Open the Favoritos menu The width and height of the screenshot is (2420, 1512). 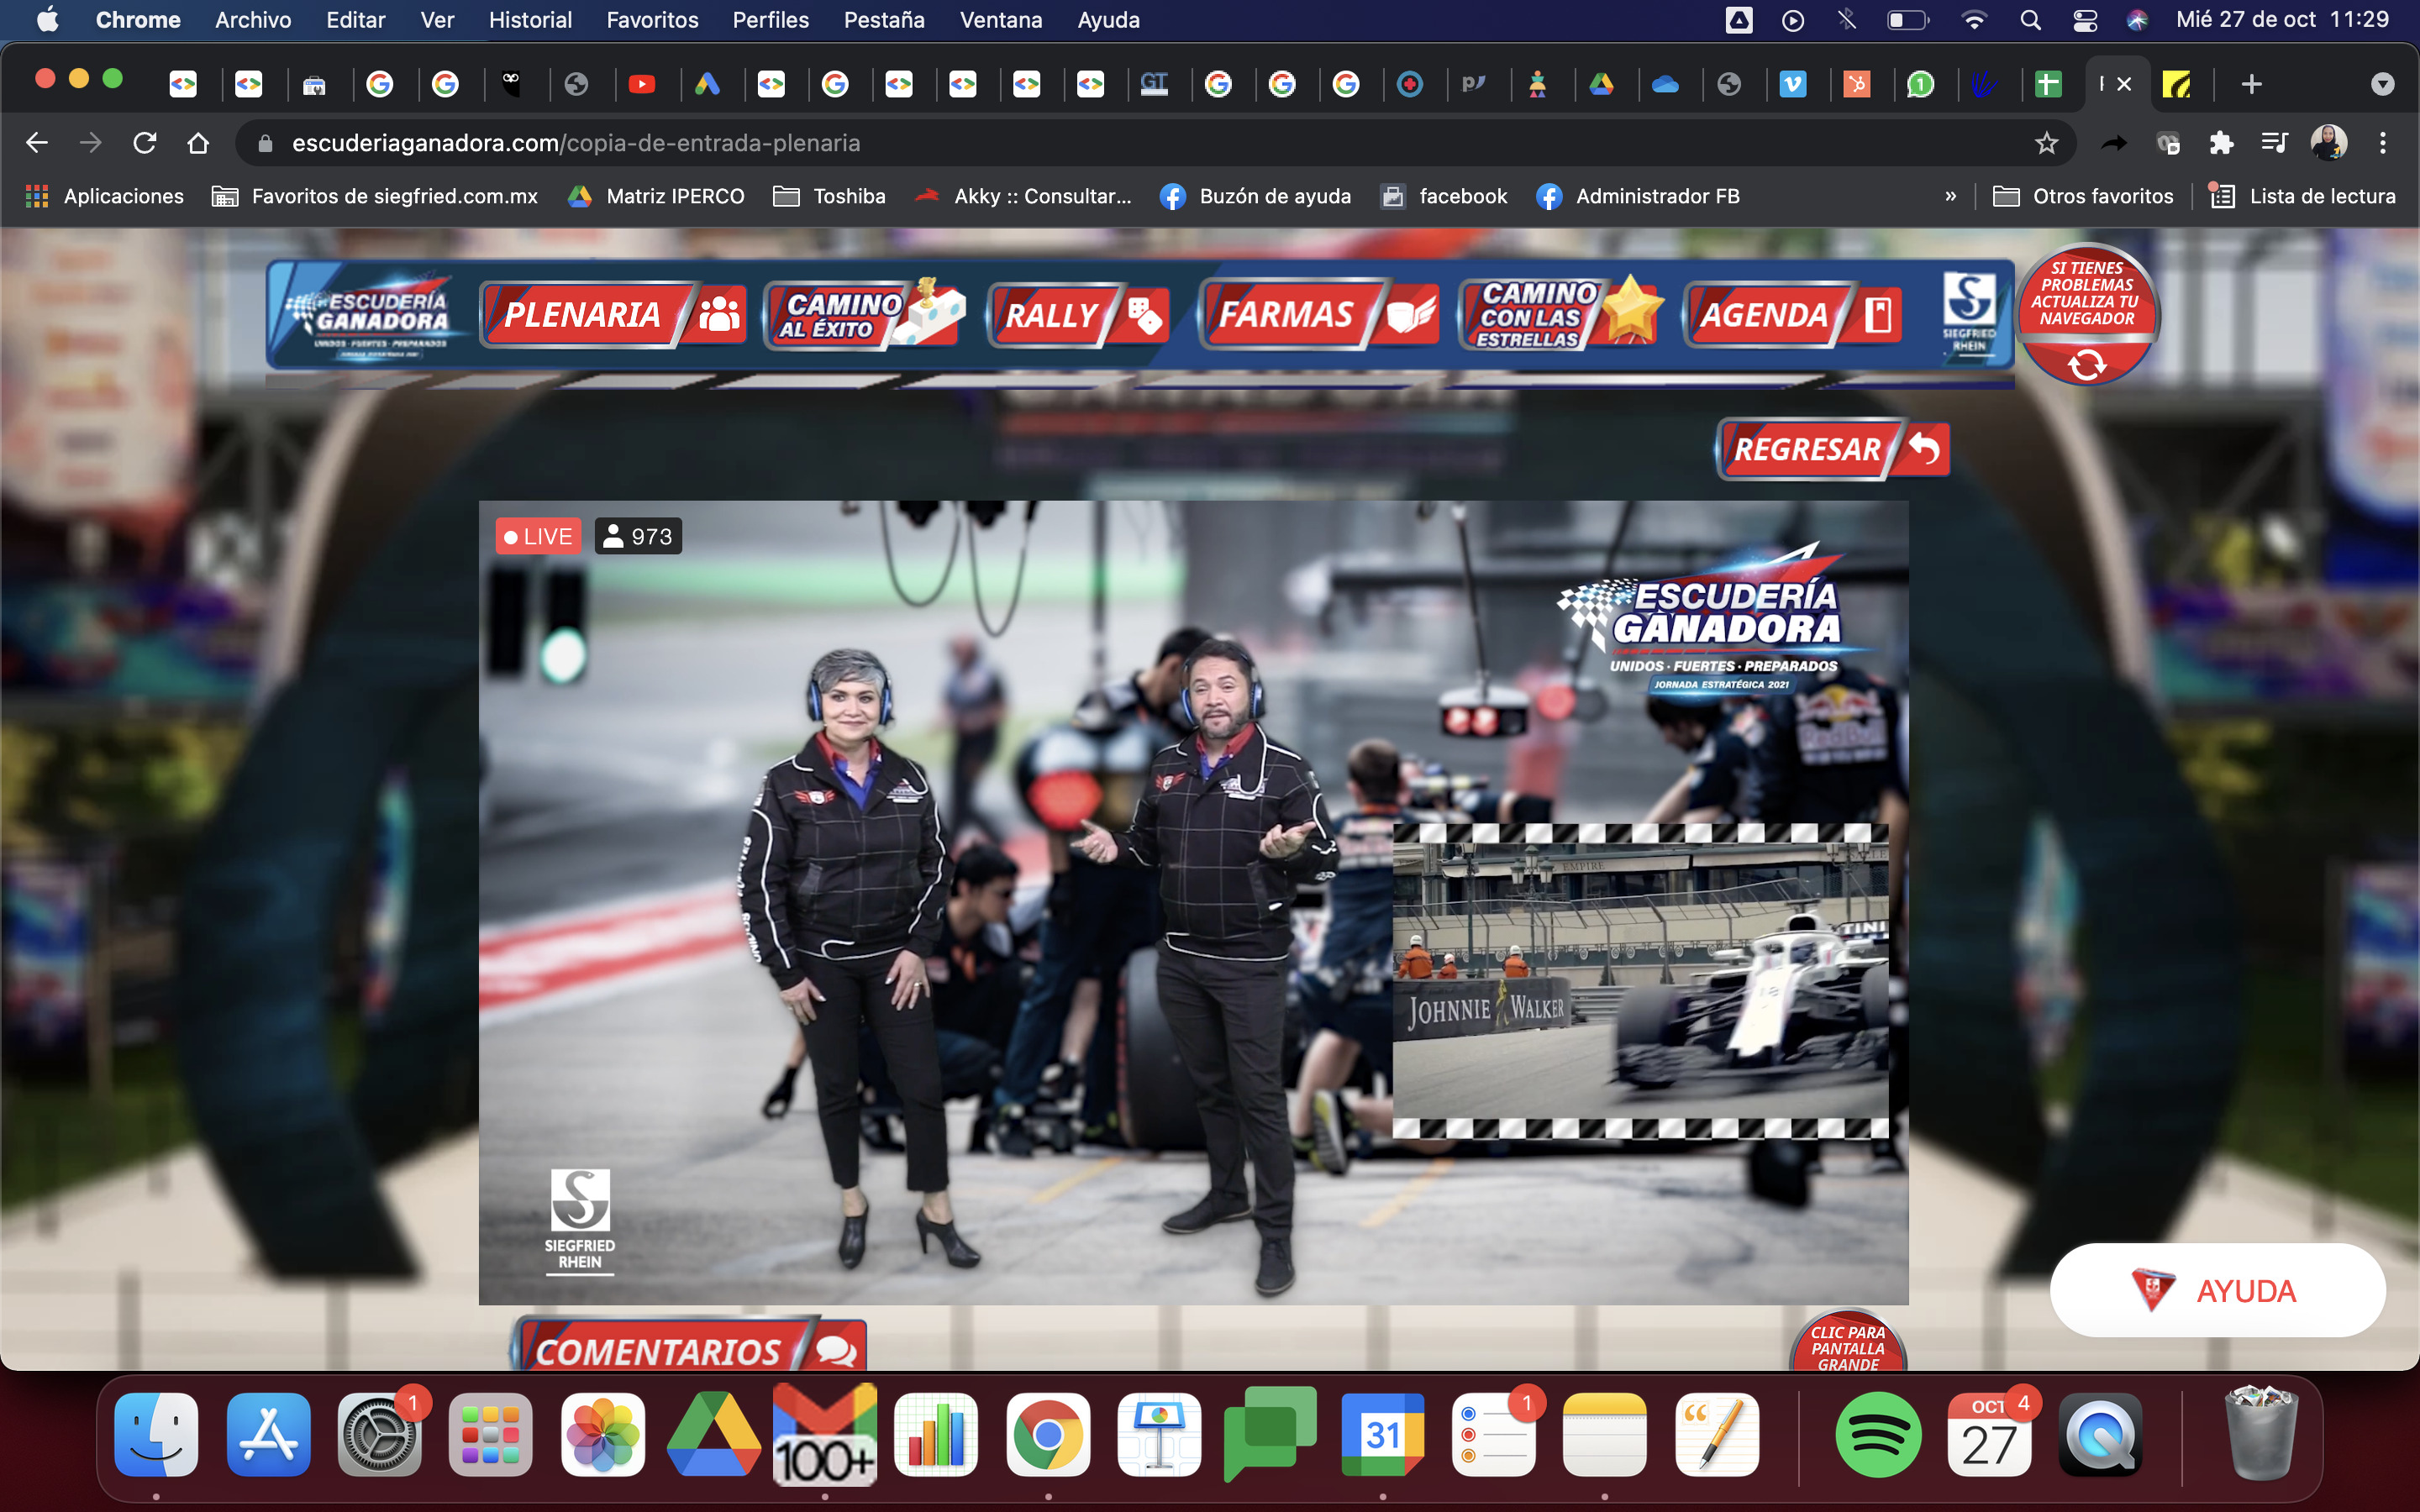652,20
